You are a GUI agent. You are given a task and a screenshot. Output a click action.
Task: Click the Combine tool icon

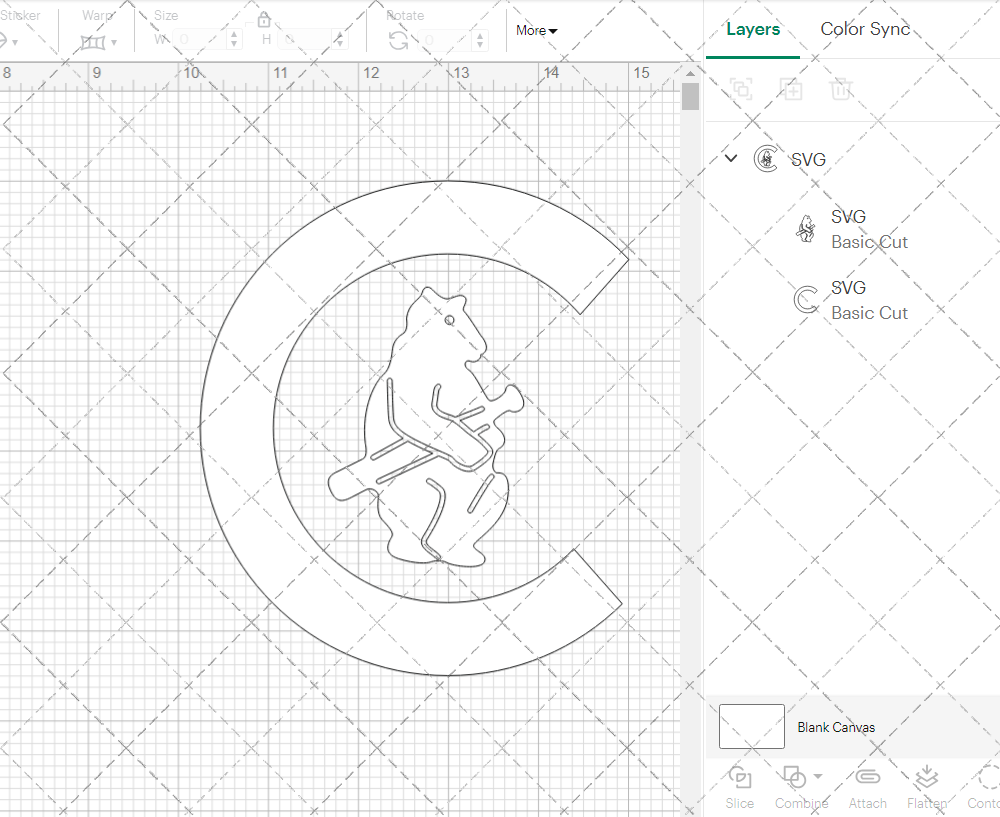point(795,779)
